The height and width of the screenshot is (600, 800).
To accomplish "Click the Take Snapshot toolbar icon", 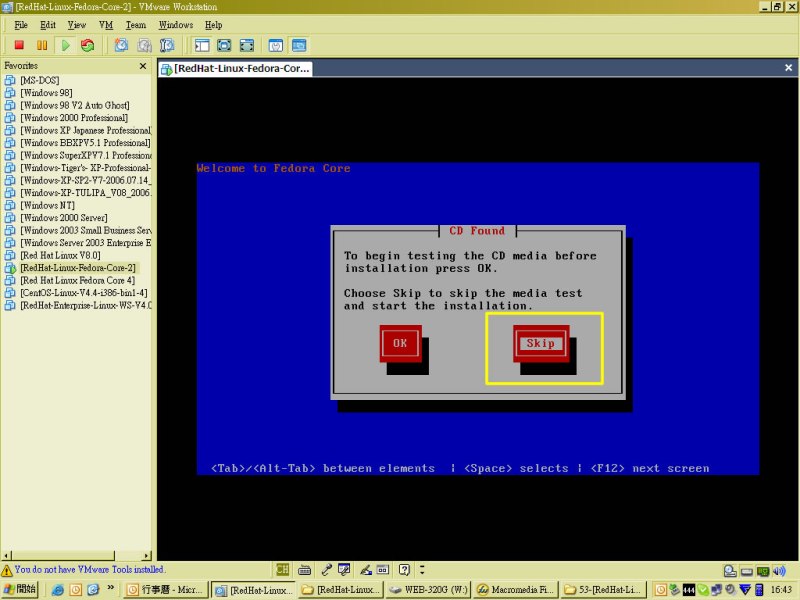I will (121, 45).
